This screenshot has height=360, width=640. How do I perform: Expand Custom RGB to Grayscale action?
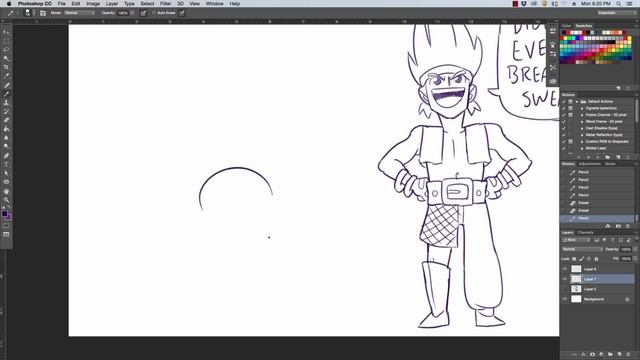[582, 142]
